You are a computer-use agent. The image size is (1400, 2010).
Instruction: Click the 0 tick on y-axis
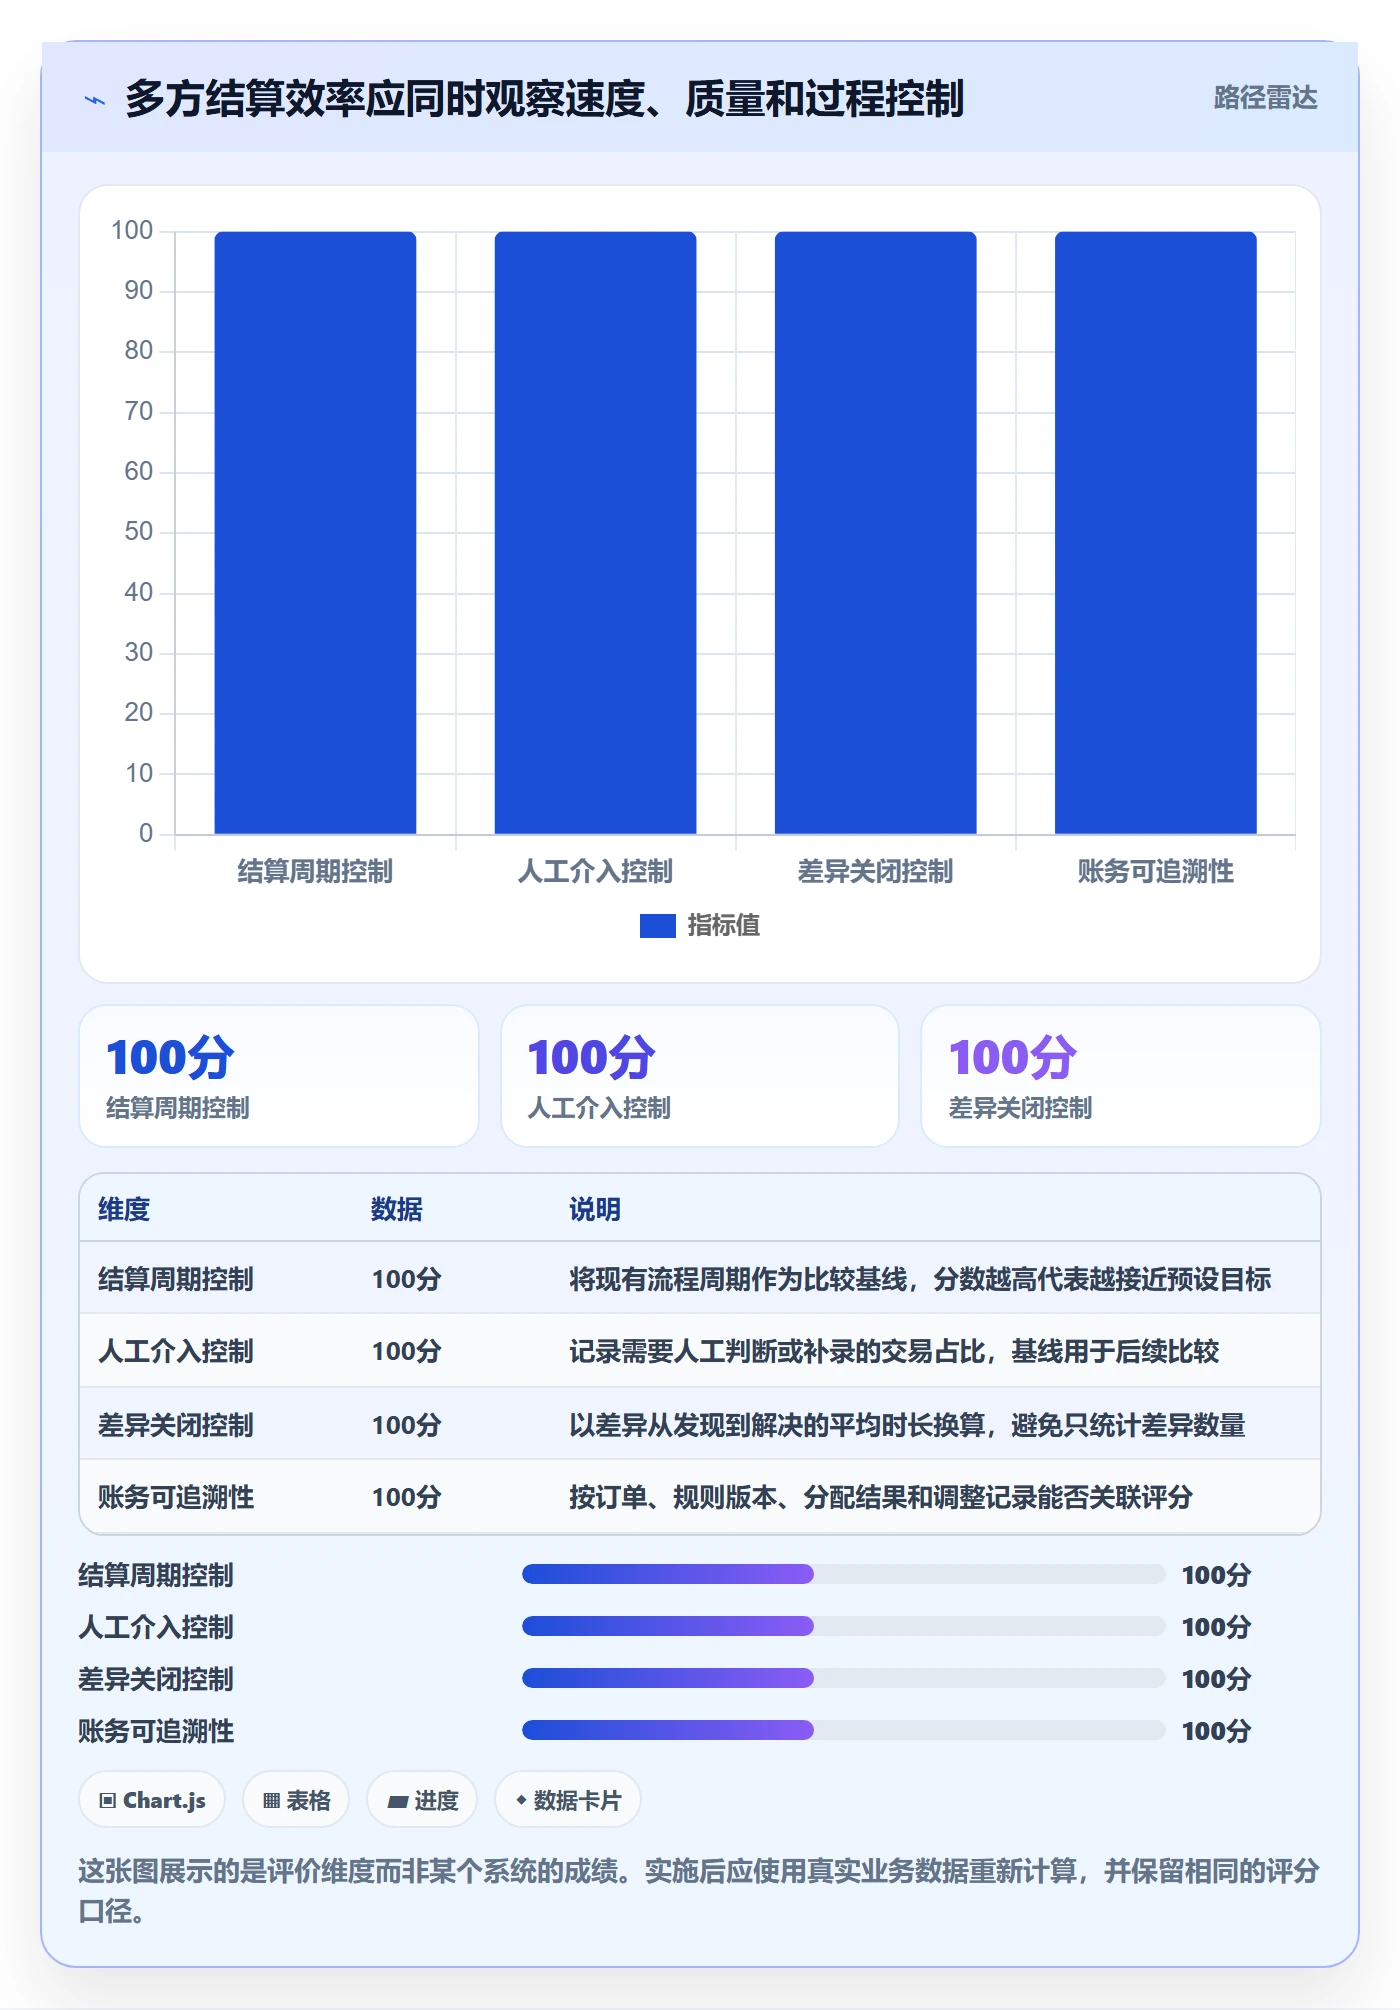click(146, 833)
